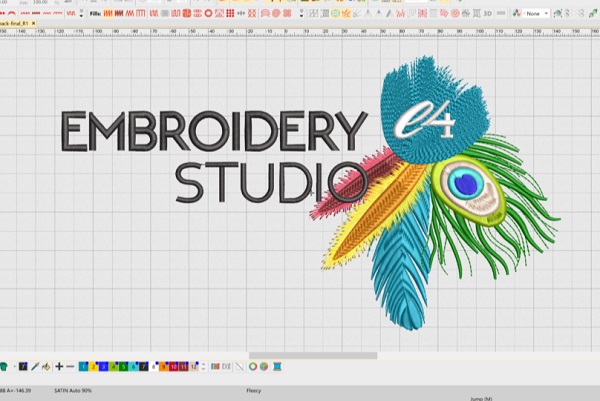Click the green globe icon right of None
The width and height of the screenshot is (600, 401).
coord(558,14)
